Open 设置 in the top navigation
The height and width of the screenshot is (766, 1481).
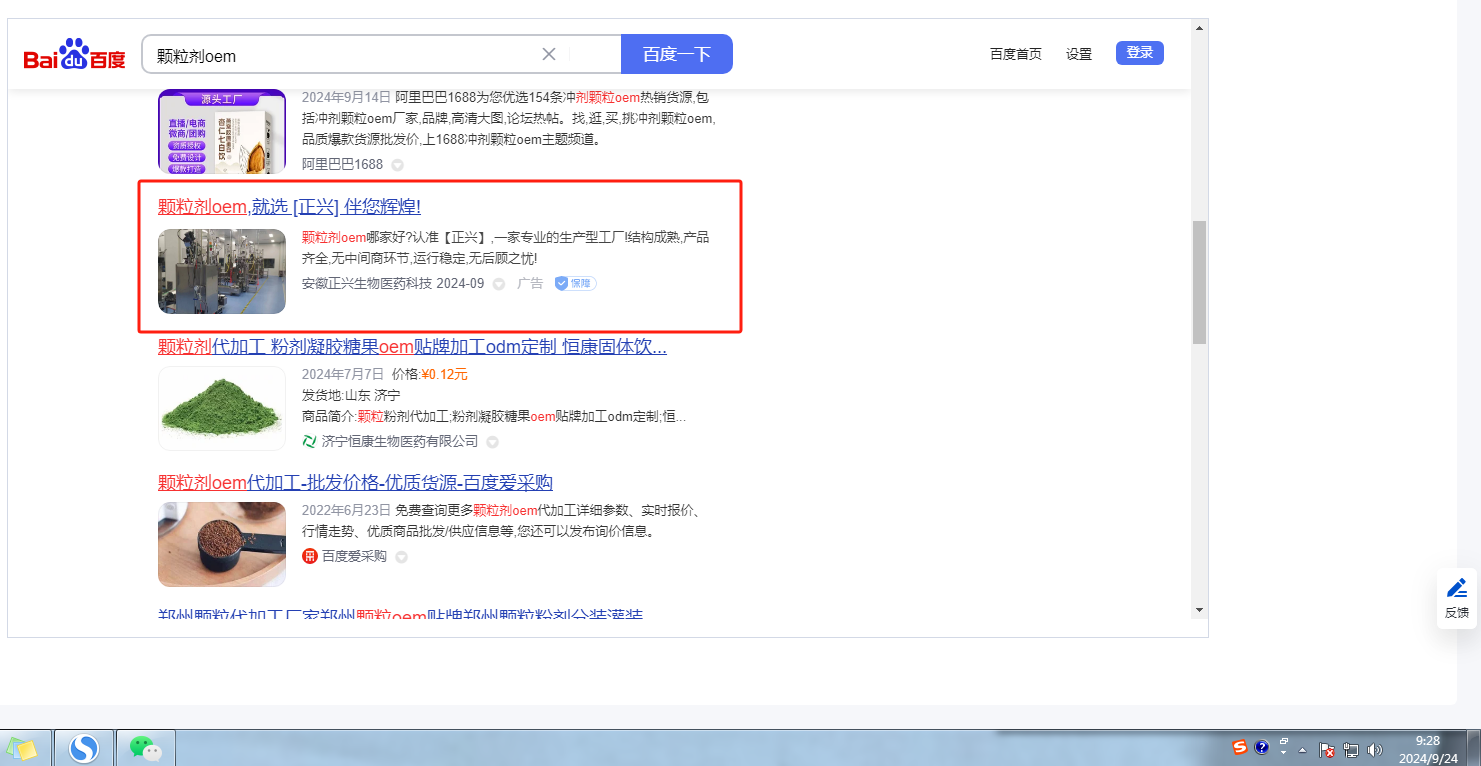1079,54
